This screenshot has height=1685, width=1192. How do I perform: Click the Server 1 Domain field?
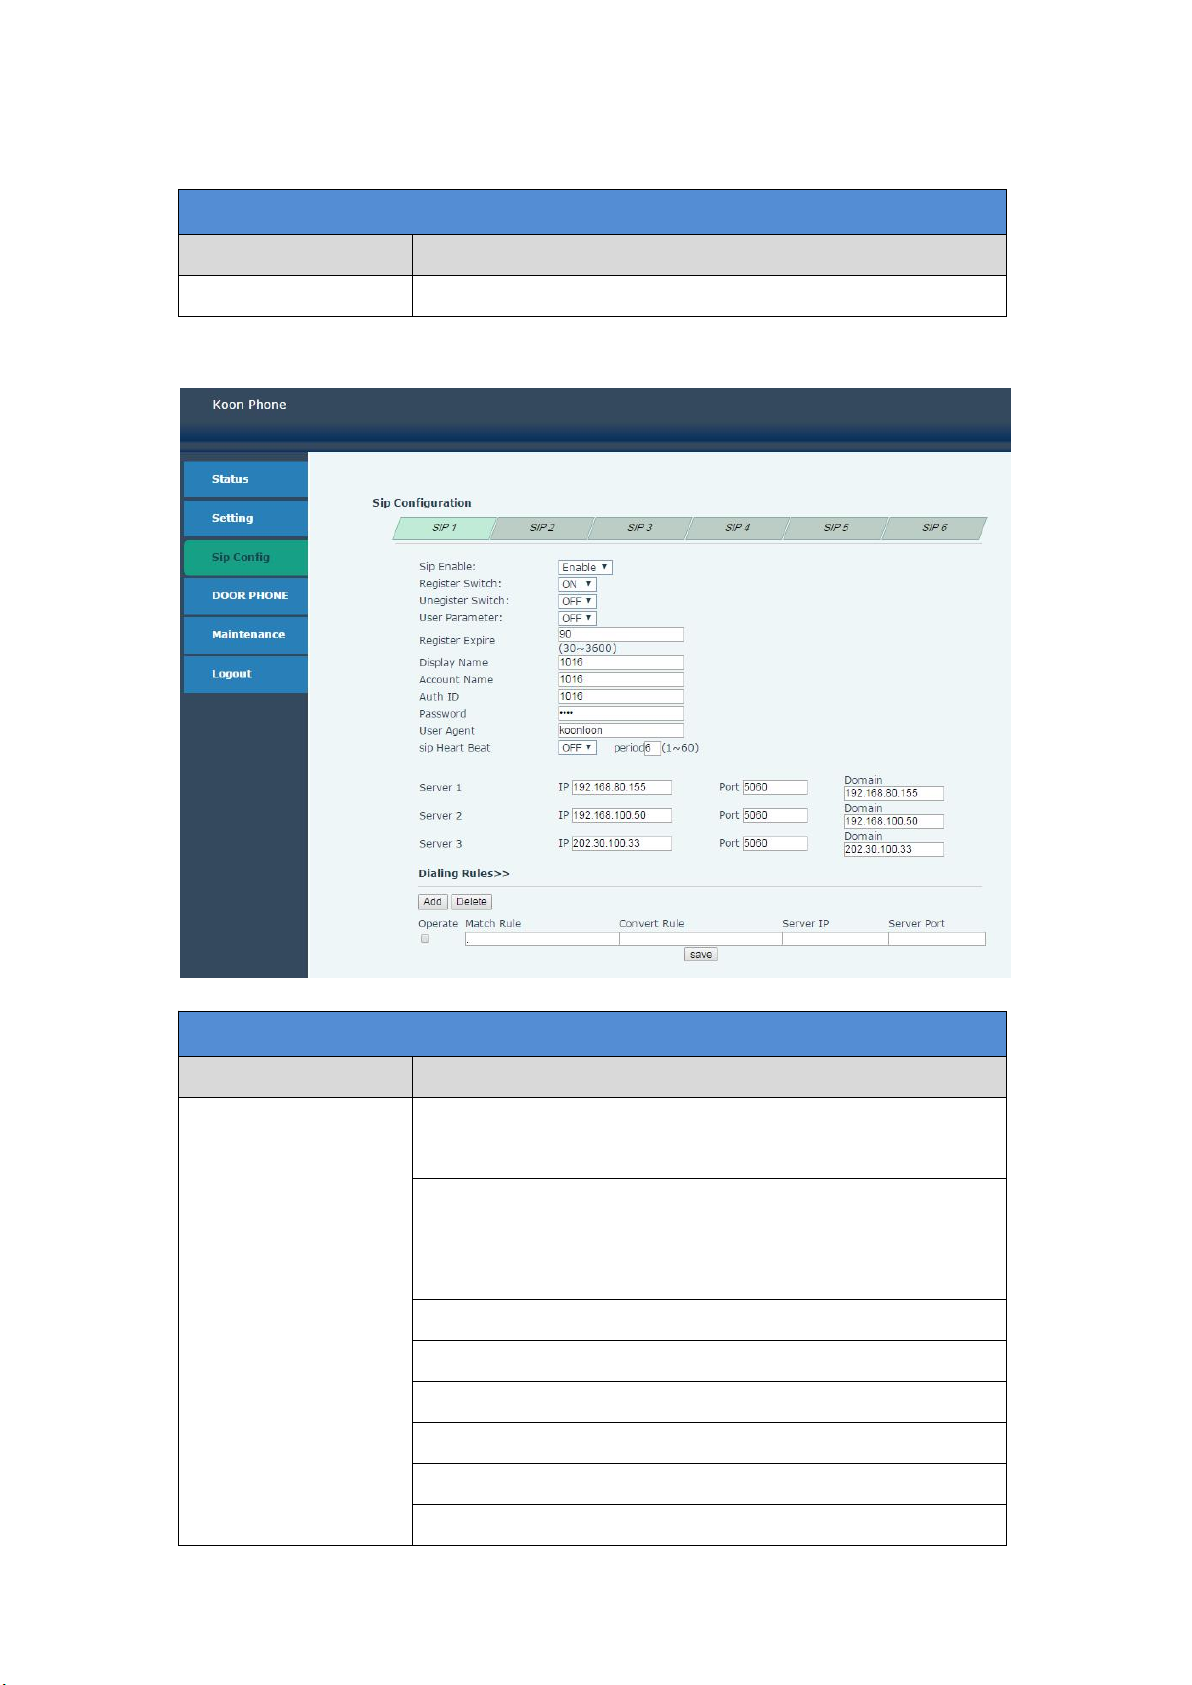(x=894, y=793)
